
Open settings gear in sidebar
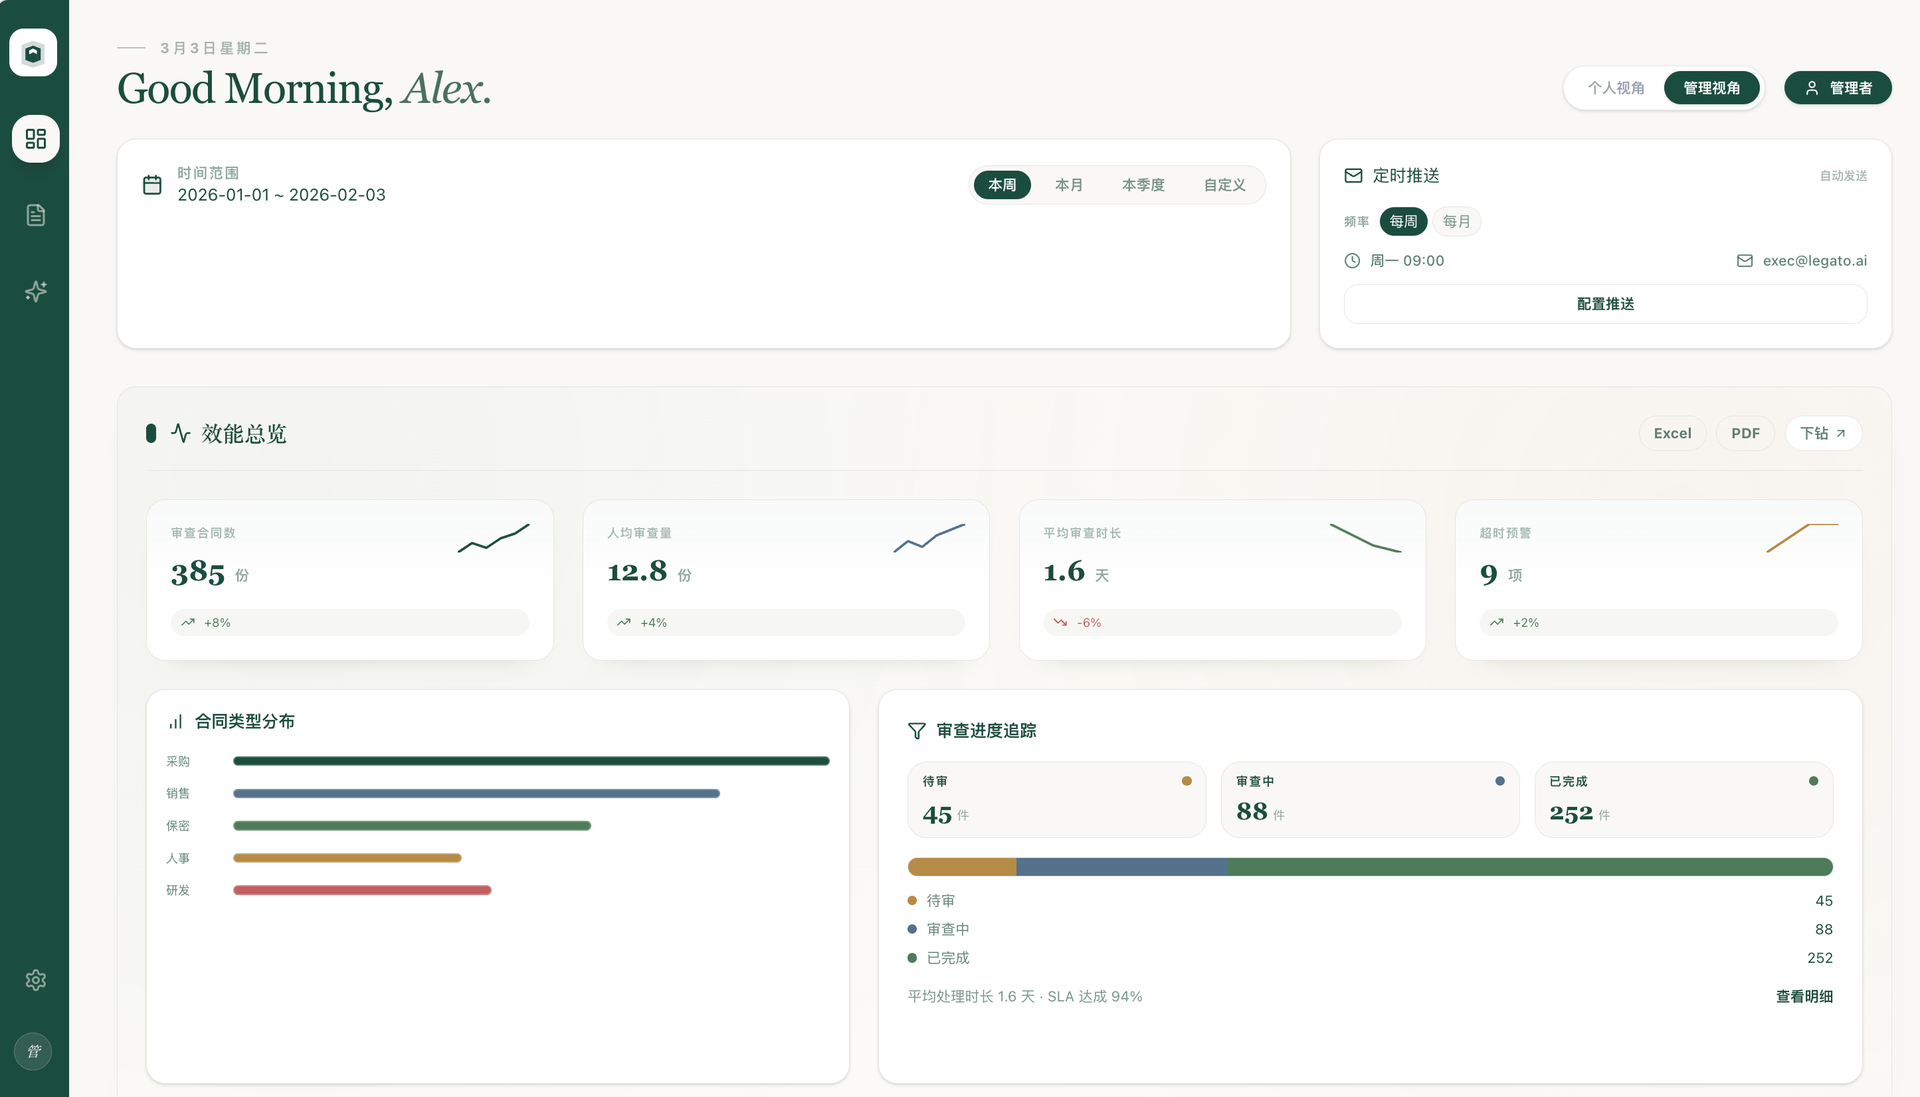(35, 980)
